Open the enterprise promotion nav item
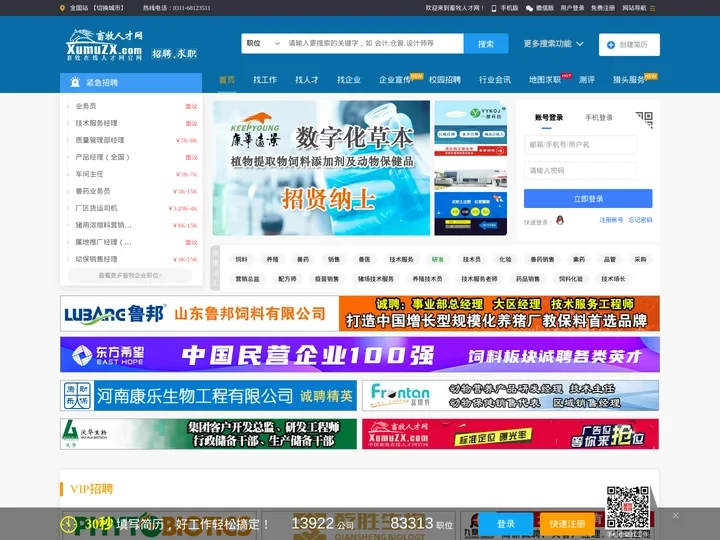This screenshot has height=540, width=720. click(395, 80)
